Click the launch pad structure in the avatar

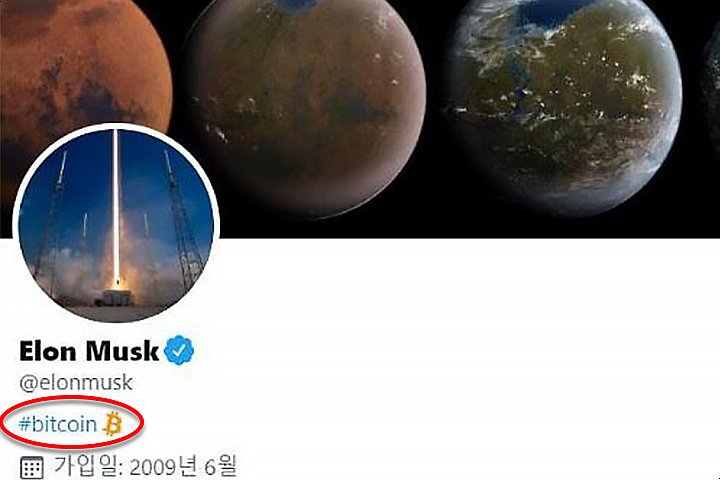pyautogui.click(x=115, y=297)
